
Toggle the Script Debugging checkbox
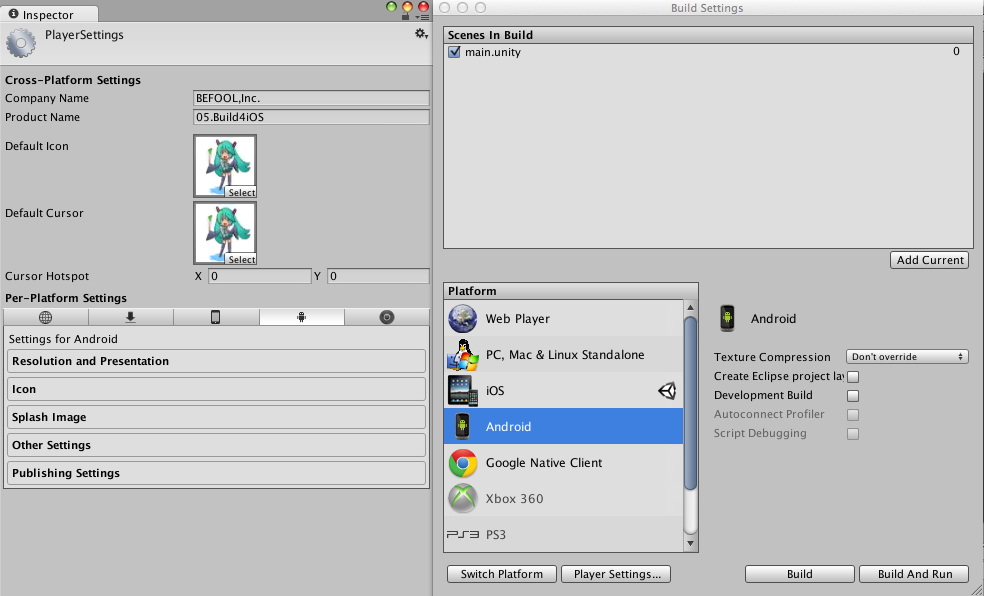853,434
